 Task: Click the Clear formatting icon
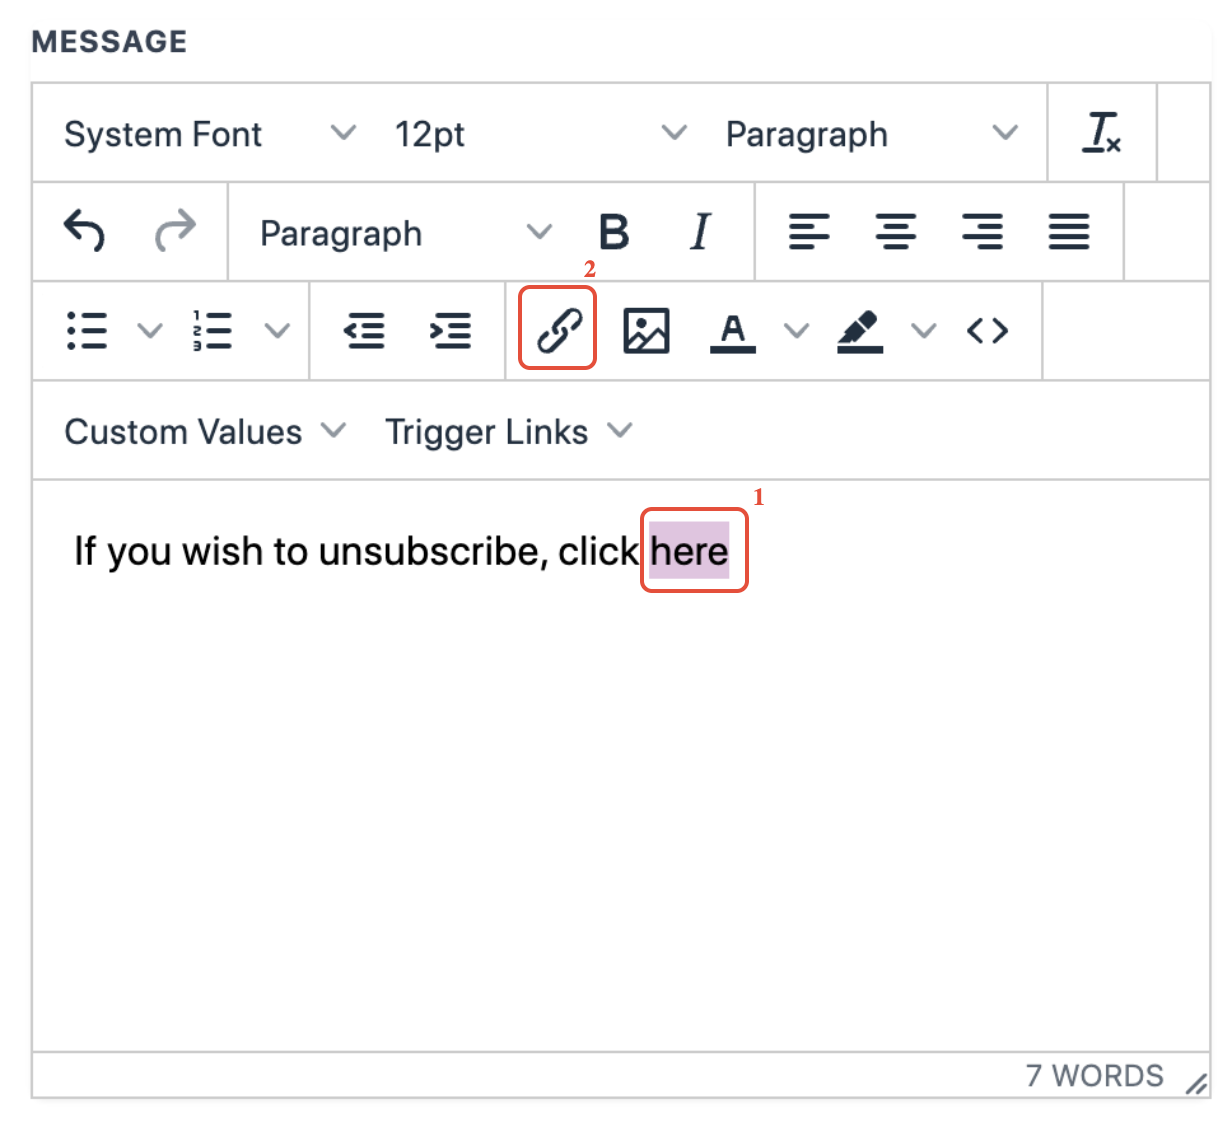1101,133
